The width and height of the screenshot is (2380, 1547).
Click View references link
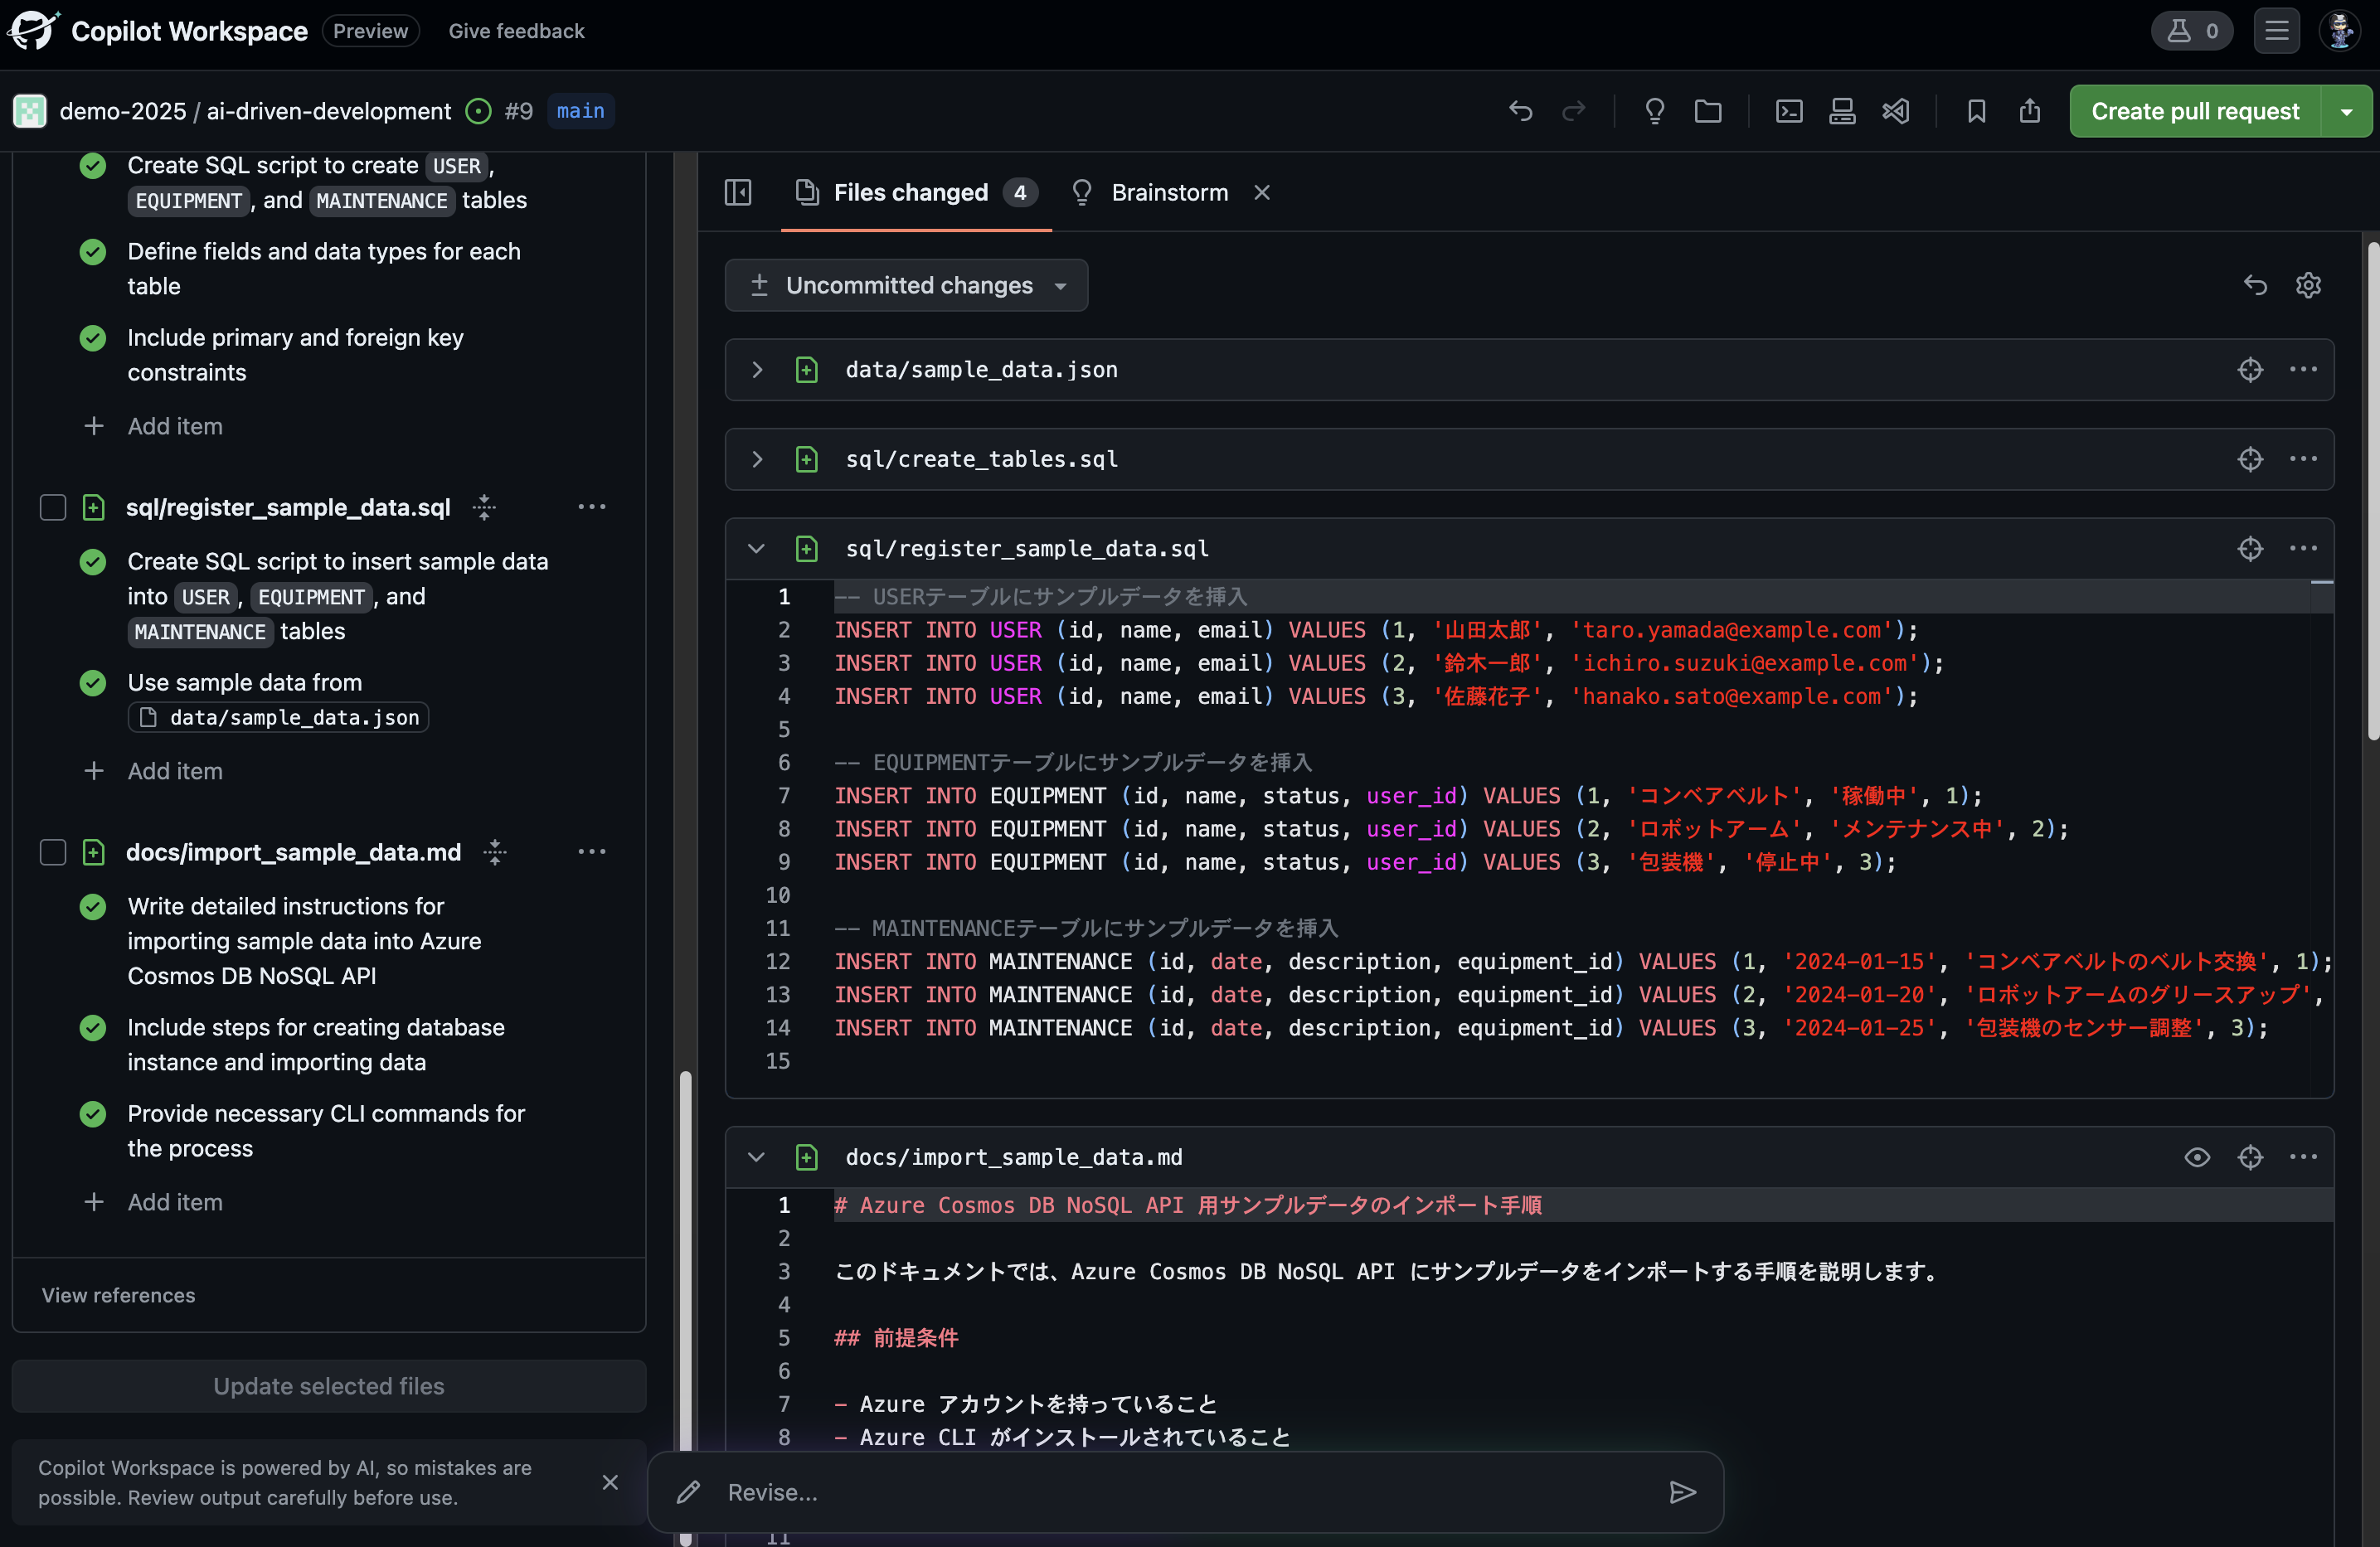point(119,1295)
